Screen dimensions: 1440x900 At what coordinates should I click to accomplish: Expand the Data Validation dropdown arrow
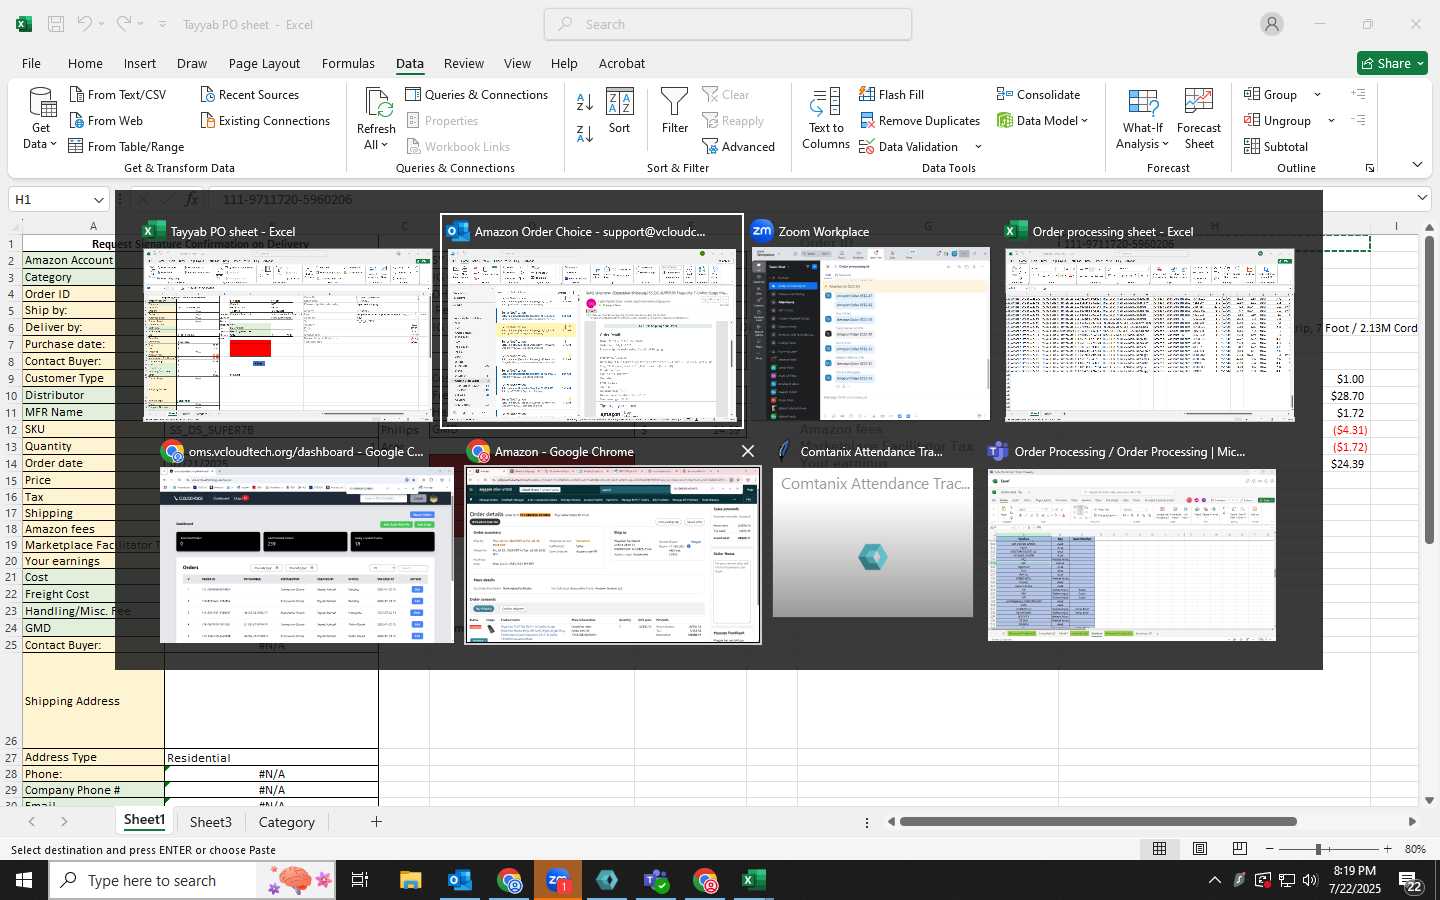pos(978,147)
